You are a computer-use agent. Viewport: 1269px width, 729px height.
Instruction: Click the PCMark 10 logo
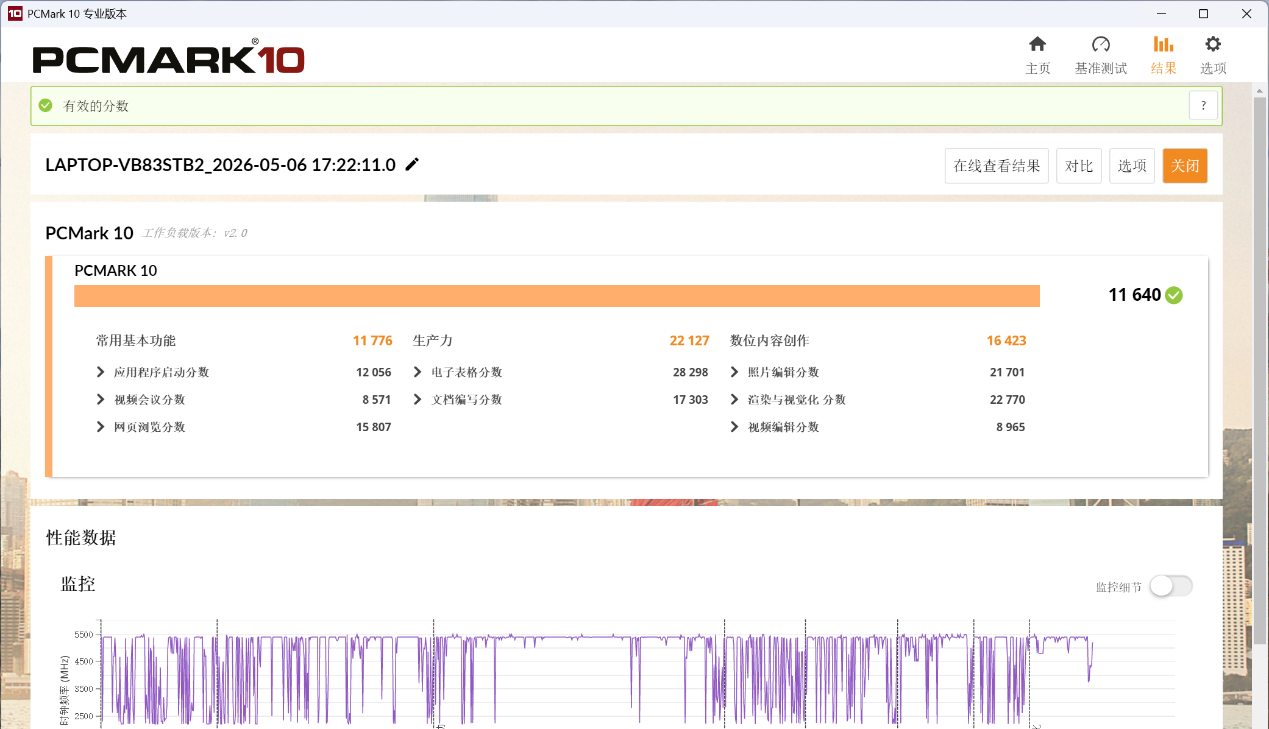(x=168, y=57)
